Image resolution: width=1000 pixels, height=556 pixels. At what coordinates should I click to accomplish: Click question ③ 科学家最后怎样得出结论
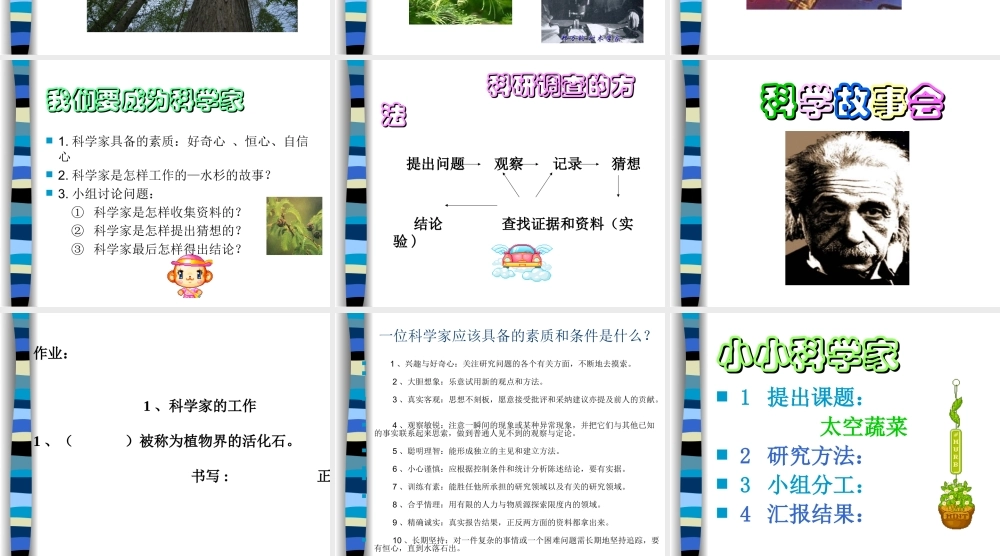157,249
